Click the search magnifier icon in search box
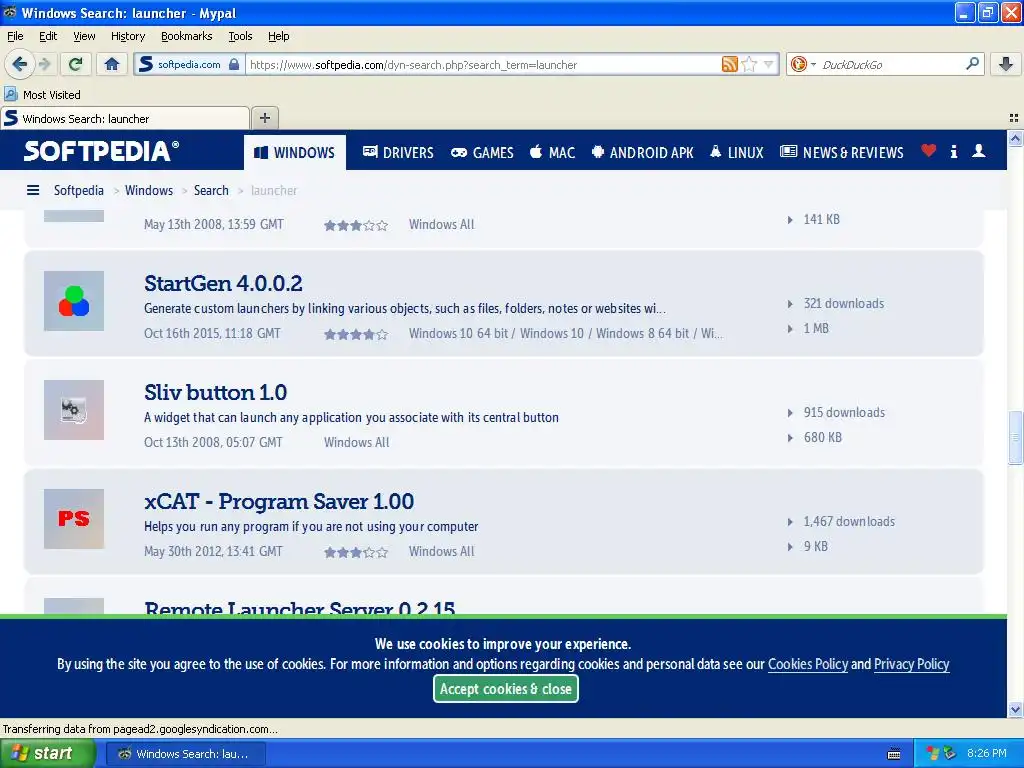The width and height of the screenshot is (1024, 768). 972,64
